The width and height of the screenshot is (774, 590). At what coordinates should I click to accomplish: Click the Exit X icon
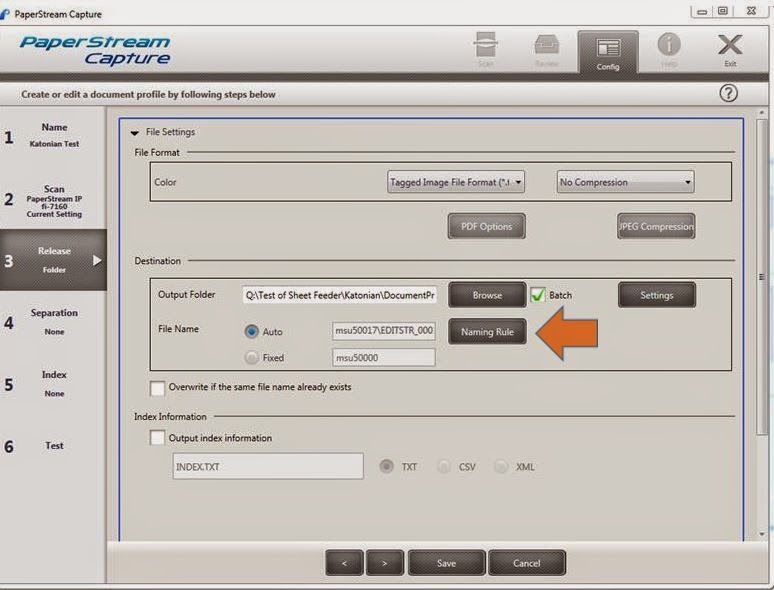pos(730,49)
